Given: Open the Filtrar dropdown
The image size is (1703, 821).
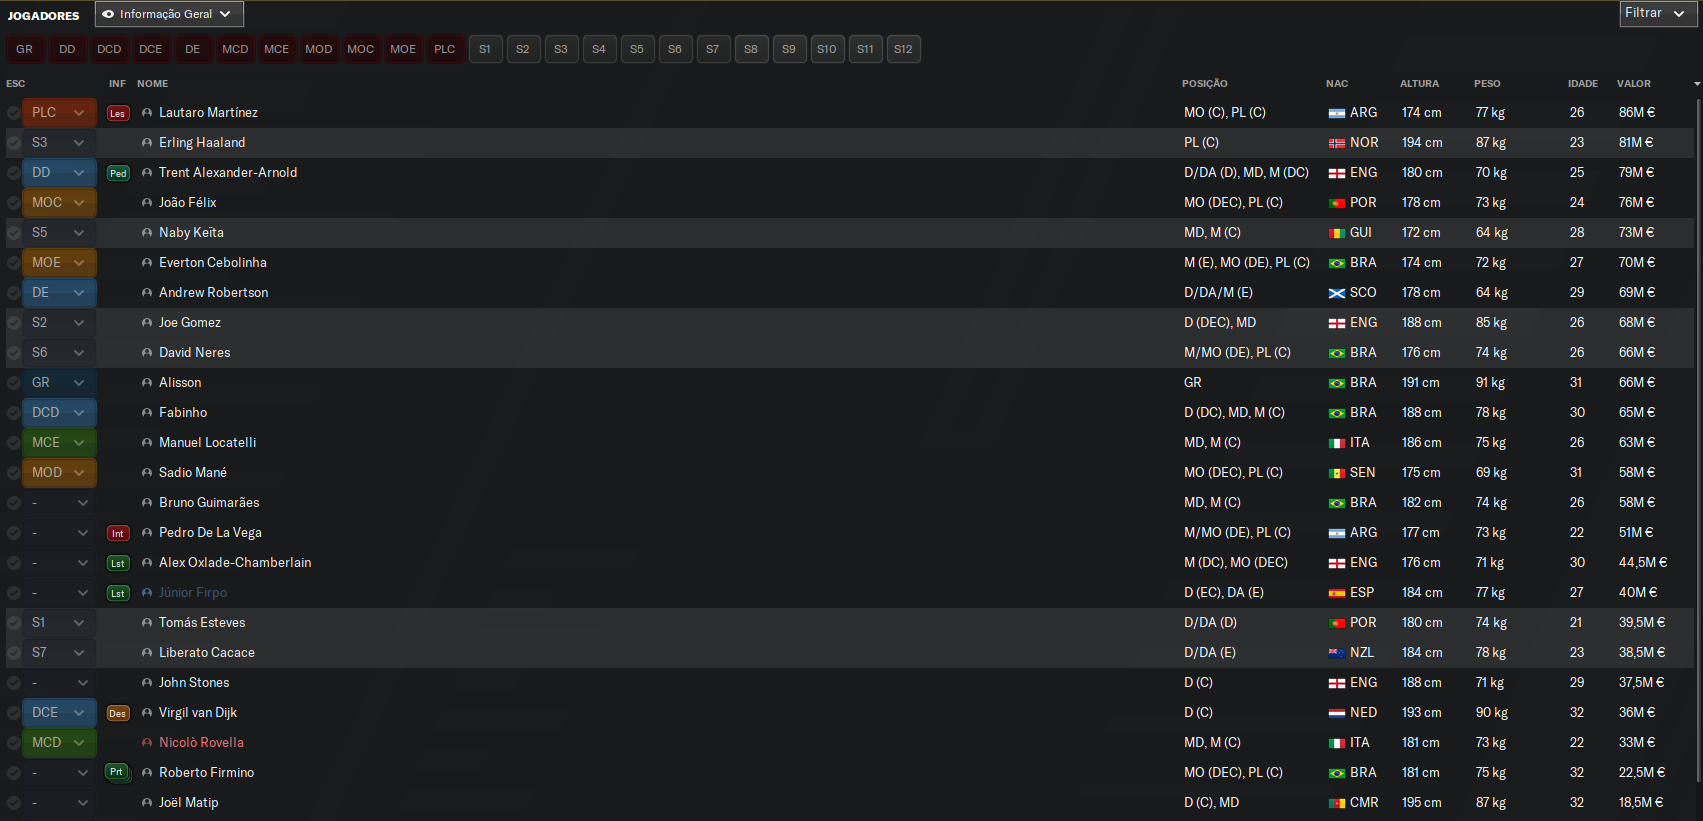Looking at the screenshot, I should (x=1660, y=14).
